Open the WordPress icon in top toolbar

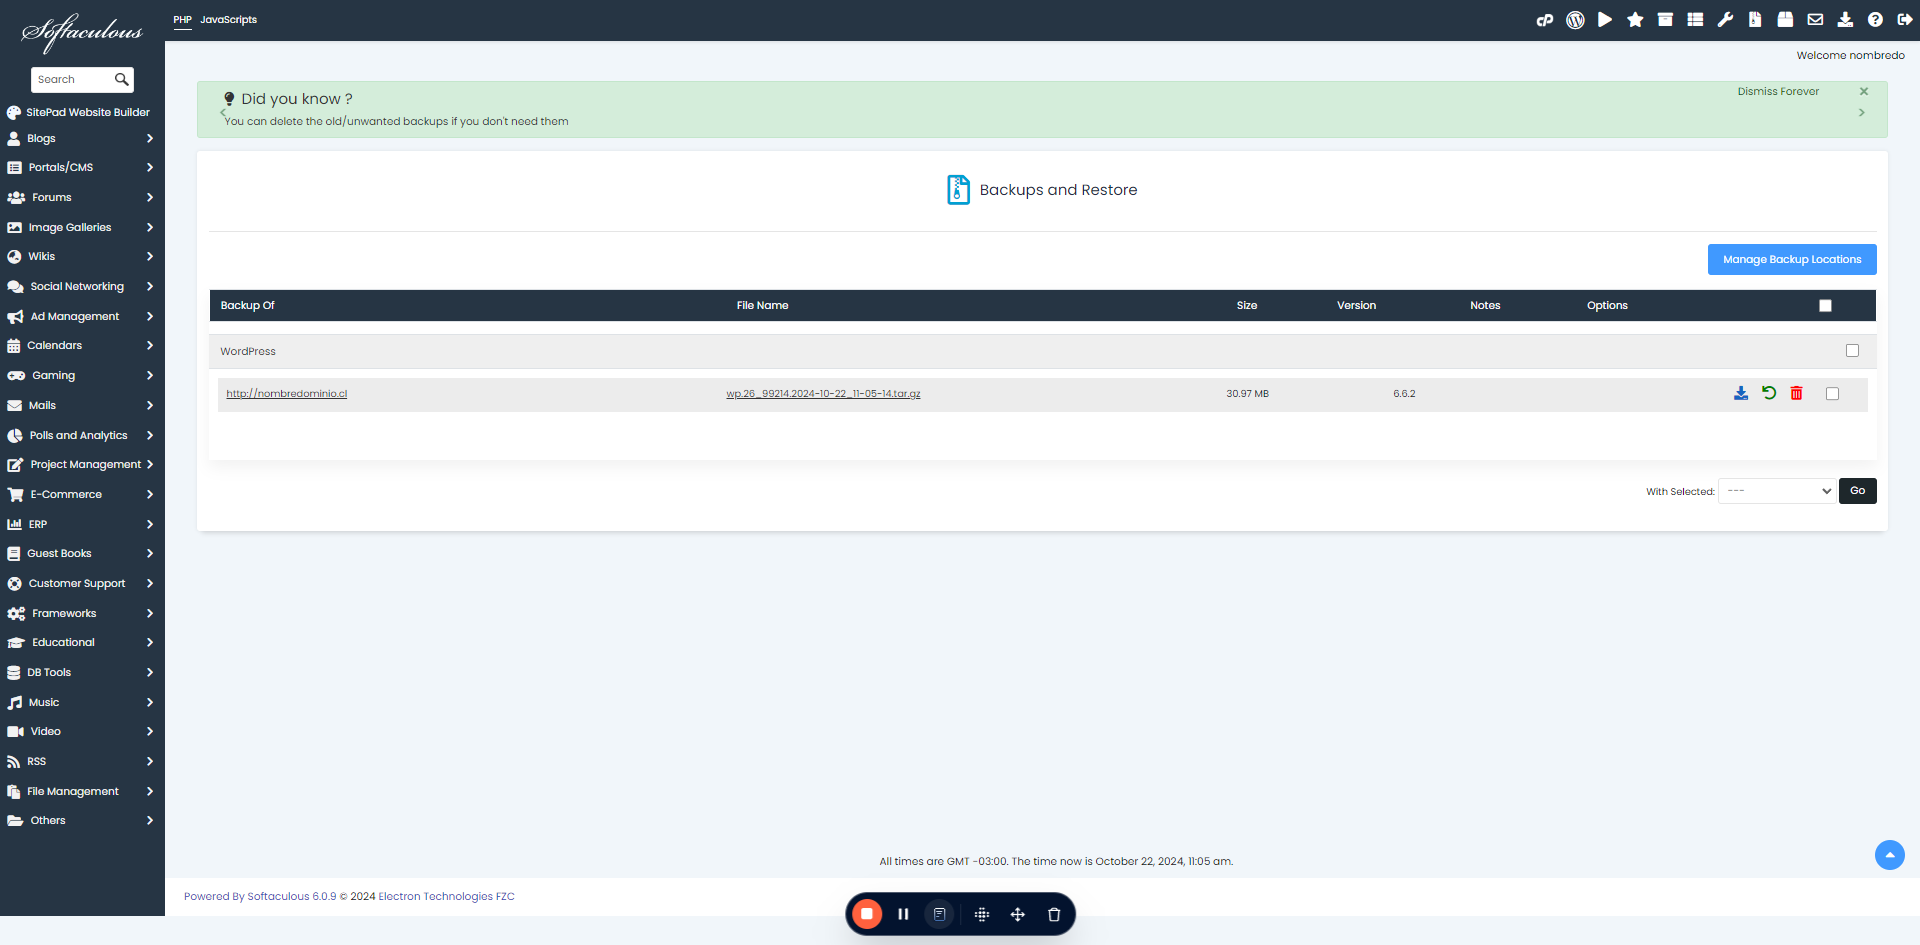pyautogui.click(x=1575, y=20)
